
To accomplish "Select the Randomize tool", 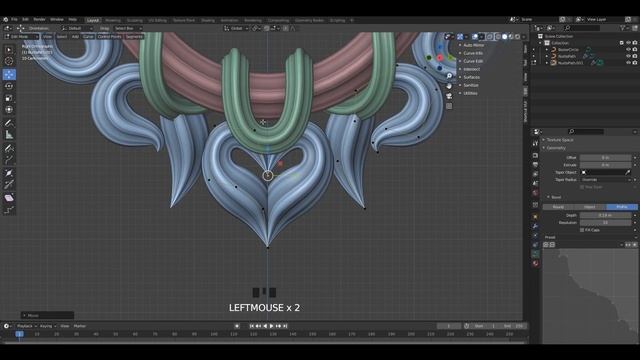I will point(9,210).
